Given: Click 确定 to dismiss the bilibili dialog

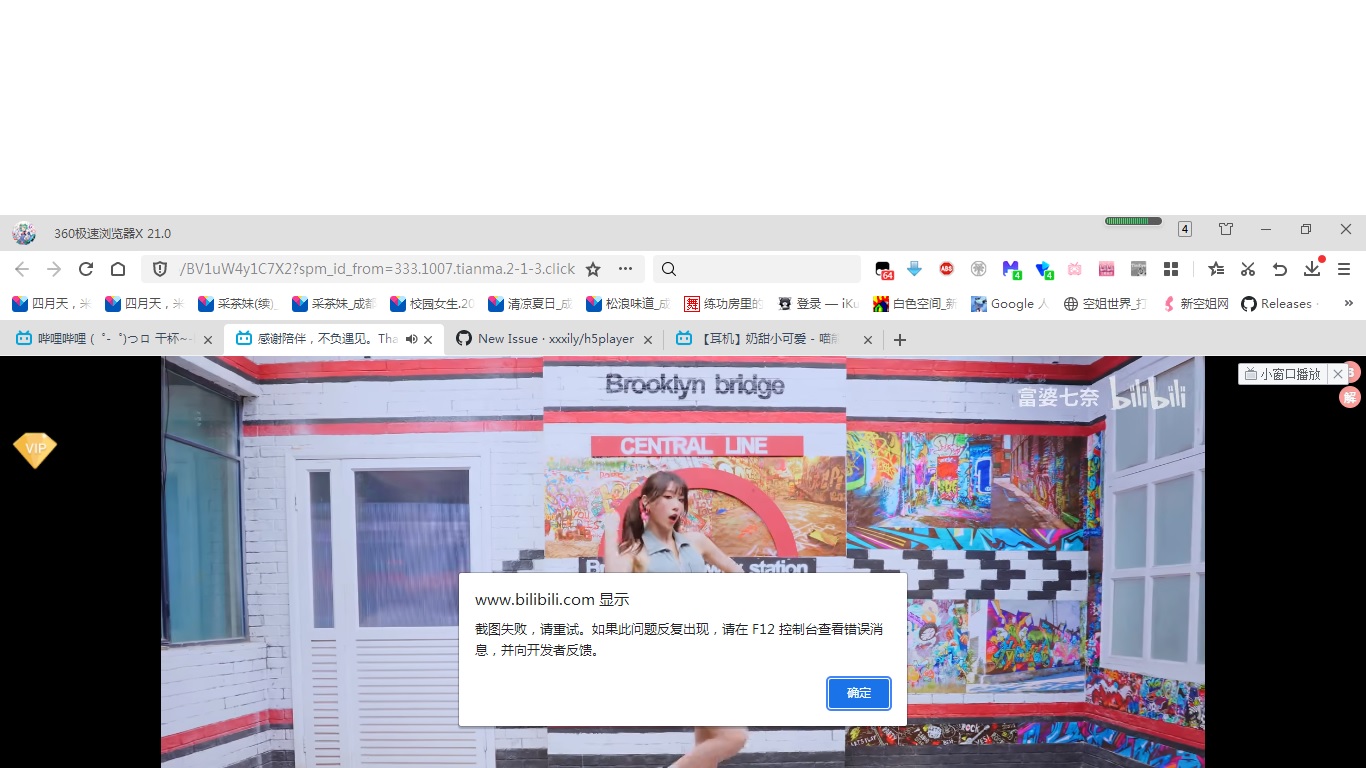Looking at the screenshot, I should (858, 693).
